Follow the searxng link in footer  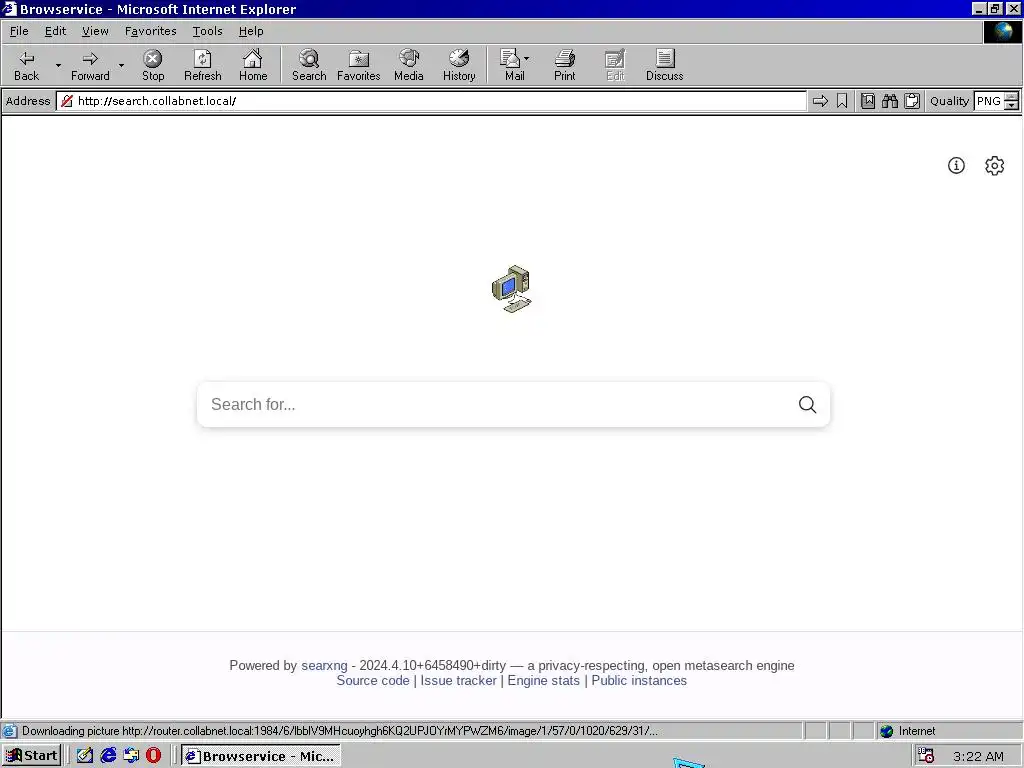(x=324, y=665)
